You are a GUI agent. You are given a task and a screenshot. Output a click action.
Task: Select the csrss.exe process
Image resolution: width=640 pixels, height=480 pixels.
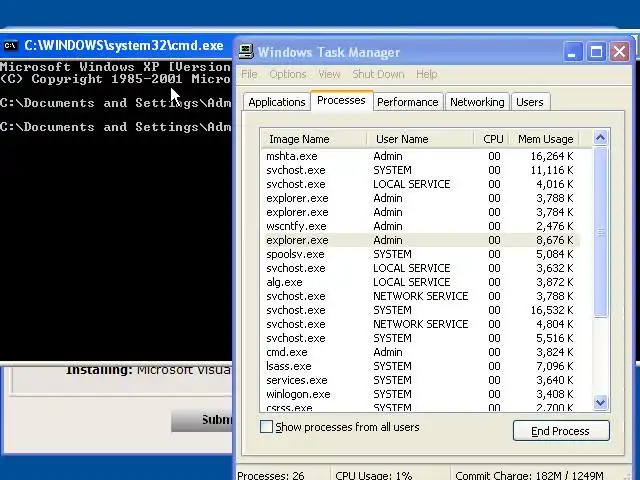420,407
